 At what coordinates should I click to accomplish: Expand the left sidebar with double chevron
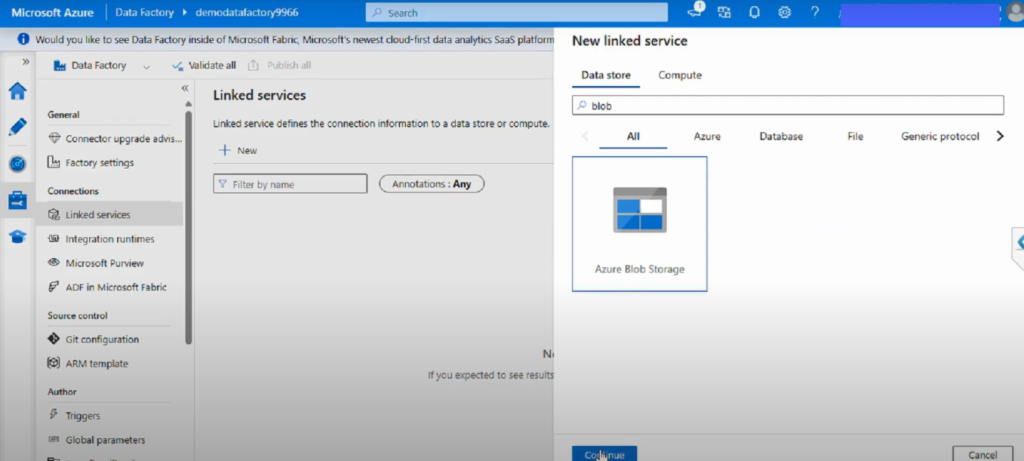click(25, 61)
